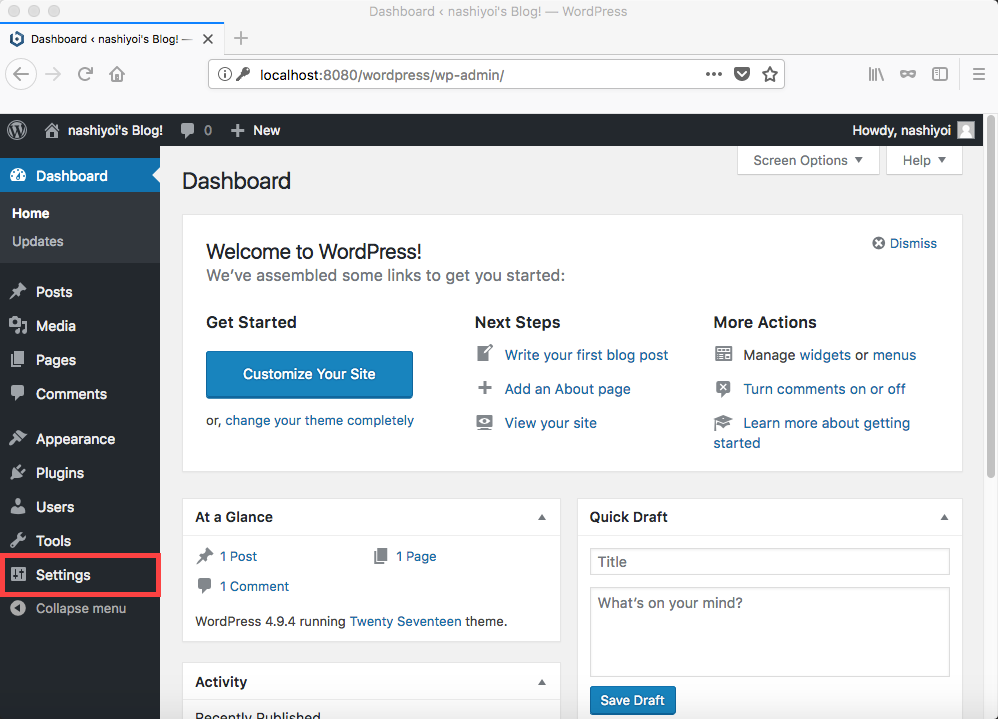
Task: Reload the page with the refresh icon
Action: [x=85, y=74]
